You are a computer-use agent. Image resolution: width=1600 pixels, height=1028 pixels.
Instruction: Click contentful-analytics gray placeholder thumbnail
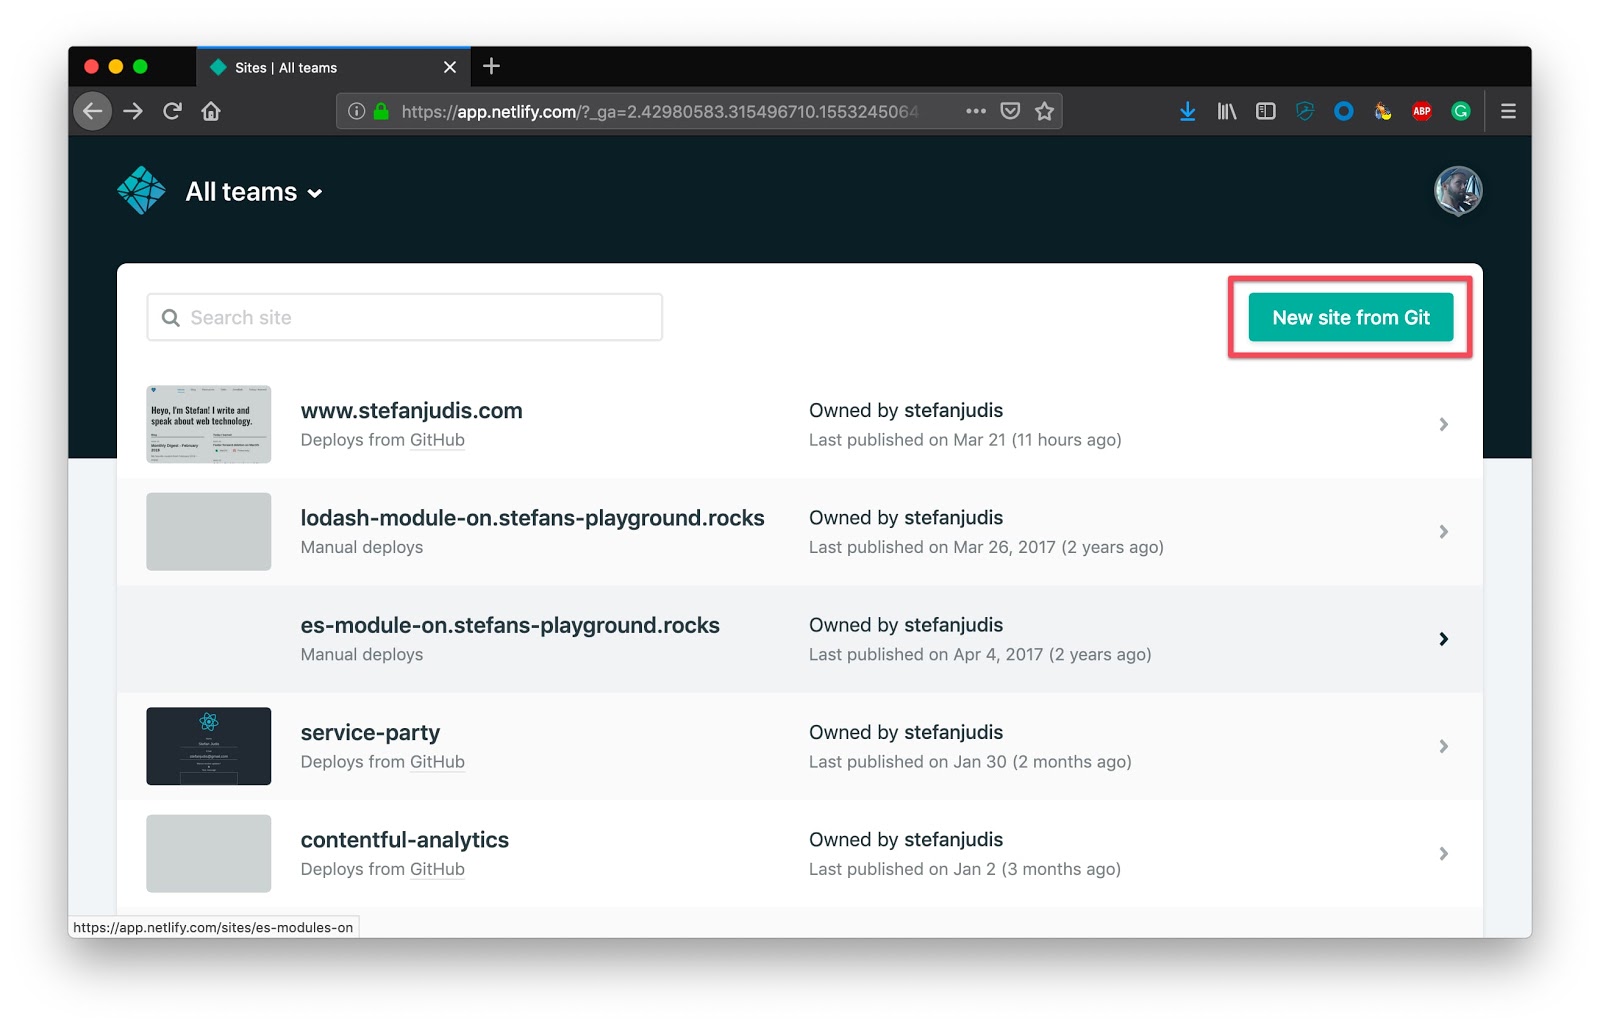click(x=208, y=853)
